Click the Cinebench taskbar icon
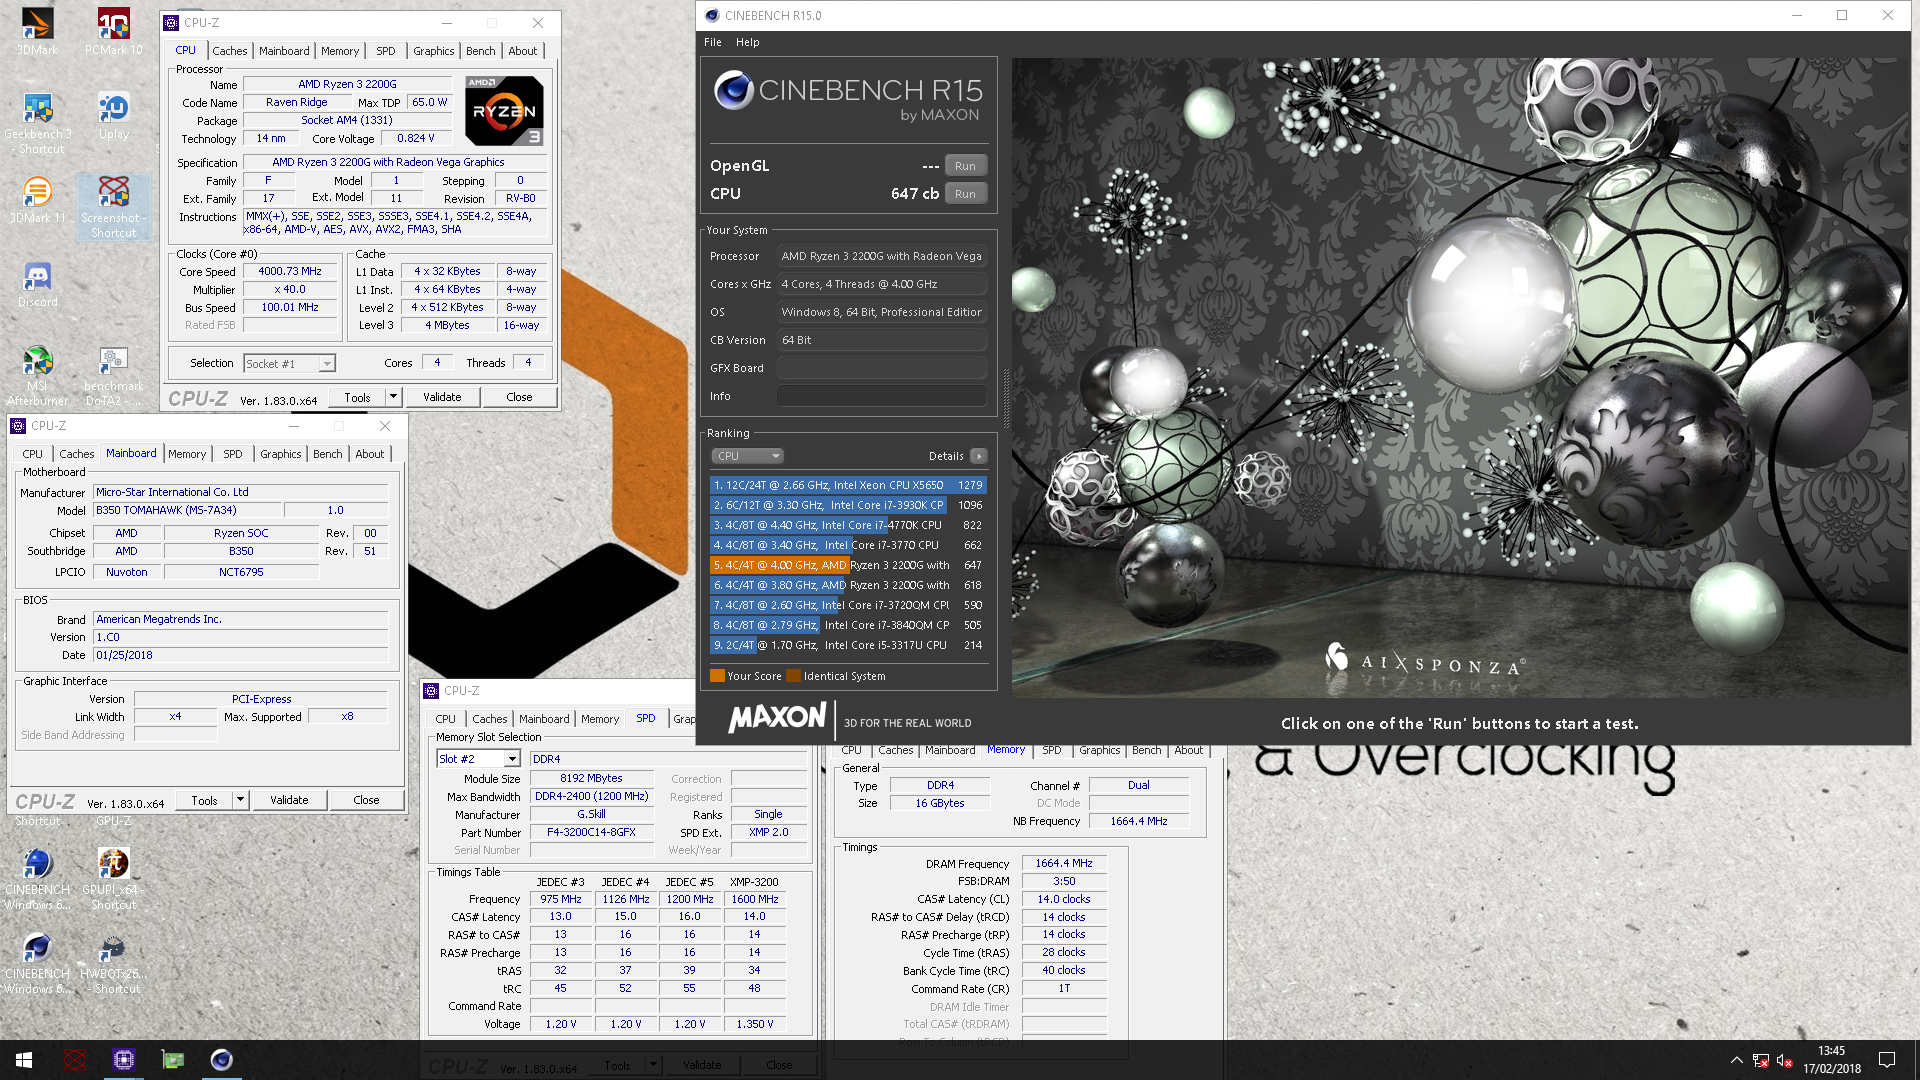This screenshot has height=1080, width=1920. tap(221, 1060)
